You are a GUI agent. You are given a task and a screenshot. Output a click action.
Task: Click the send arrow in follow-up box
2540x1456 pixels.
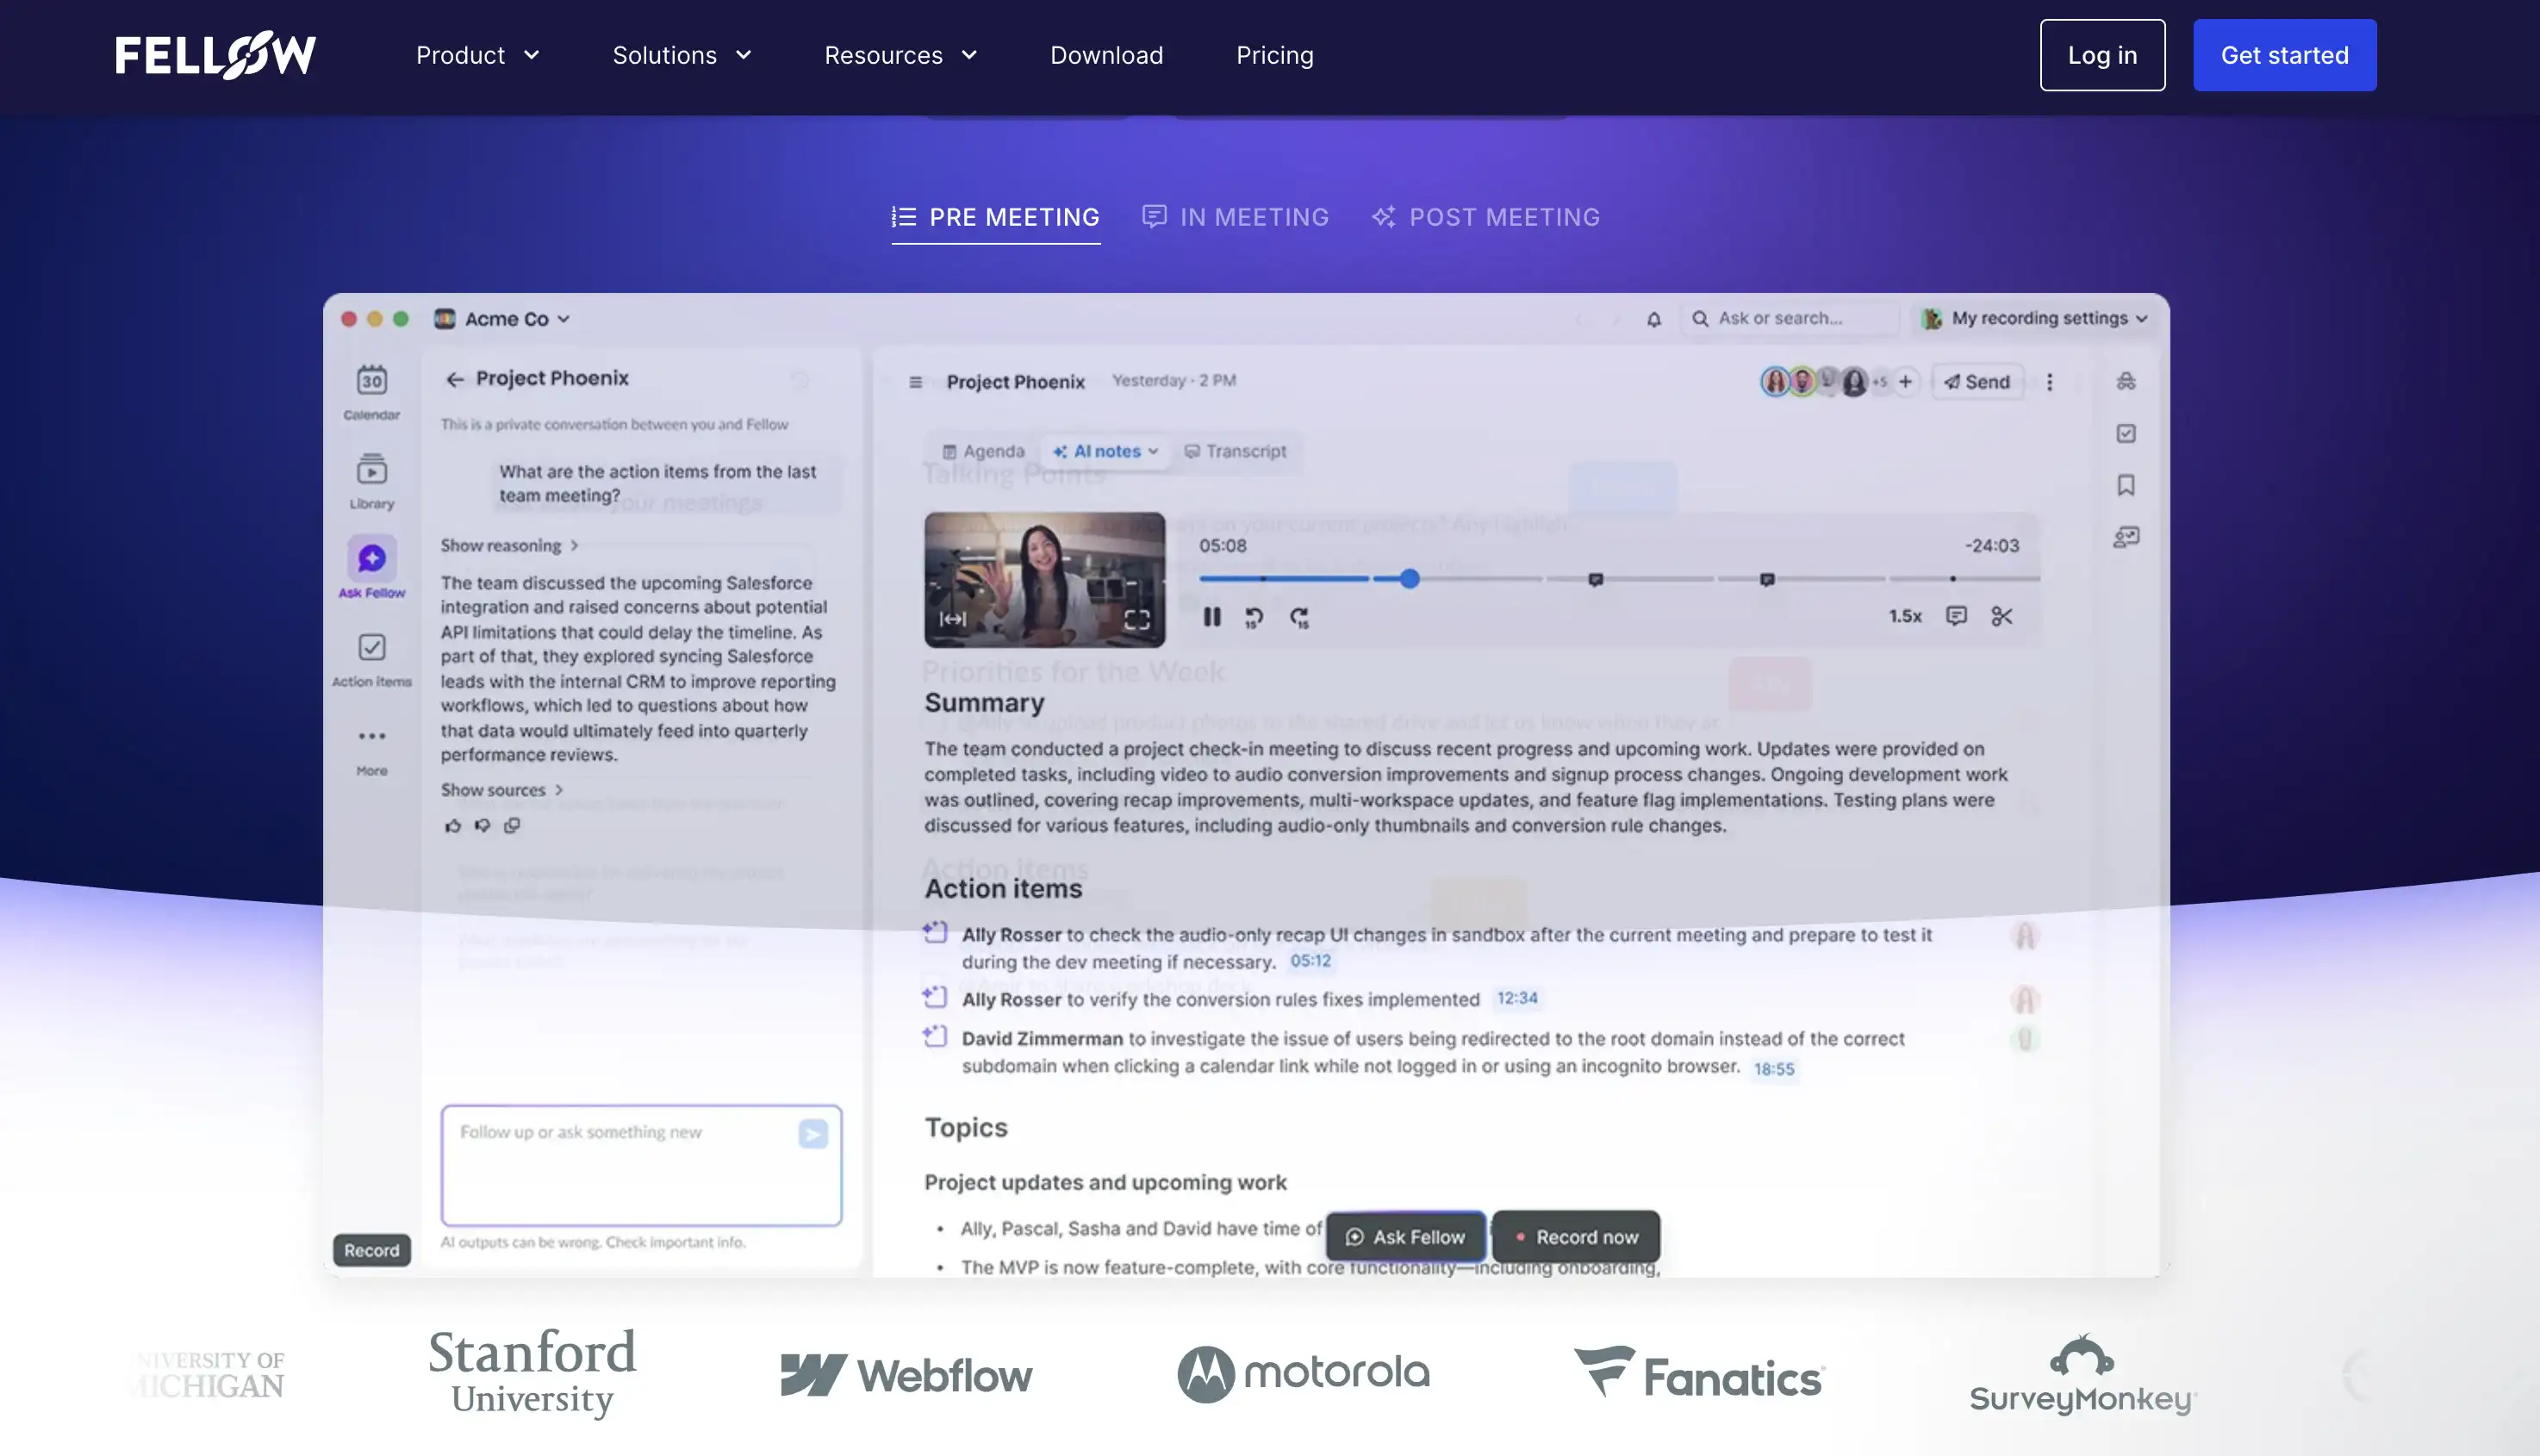coord(812,1133)
